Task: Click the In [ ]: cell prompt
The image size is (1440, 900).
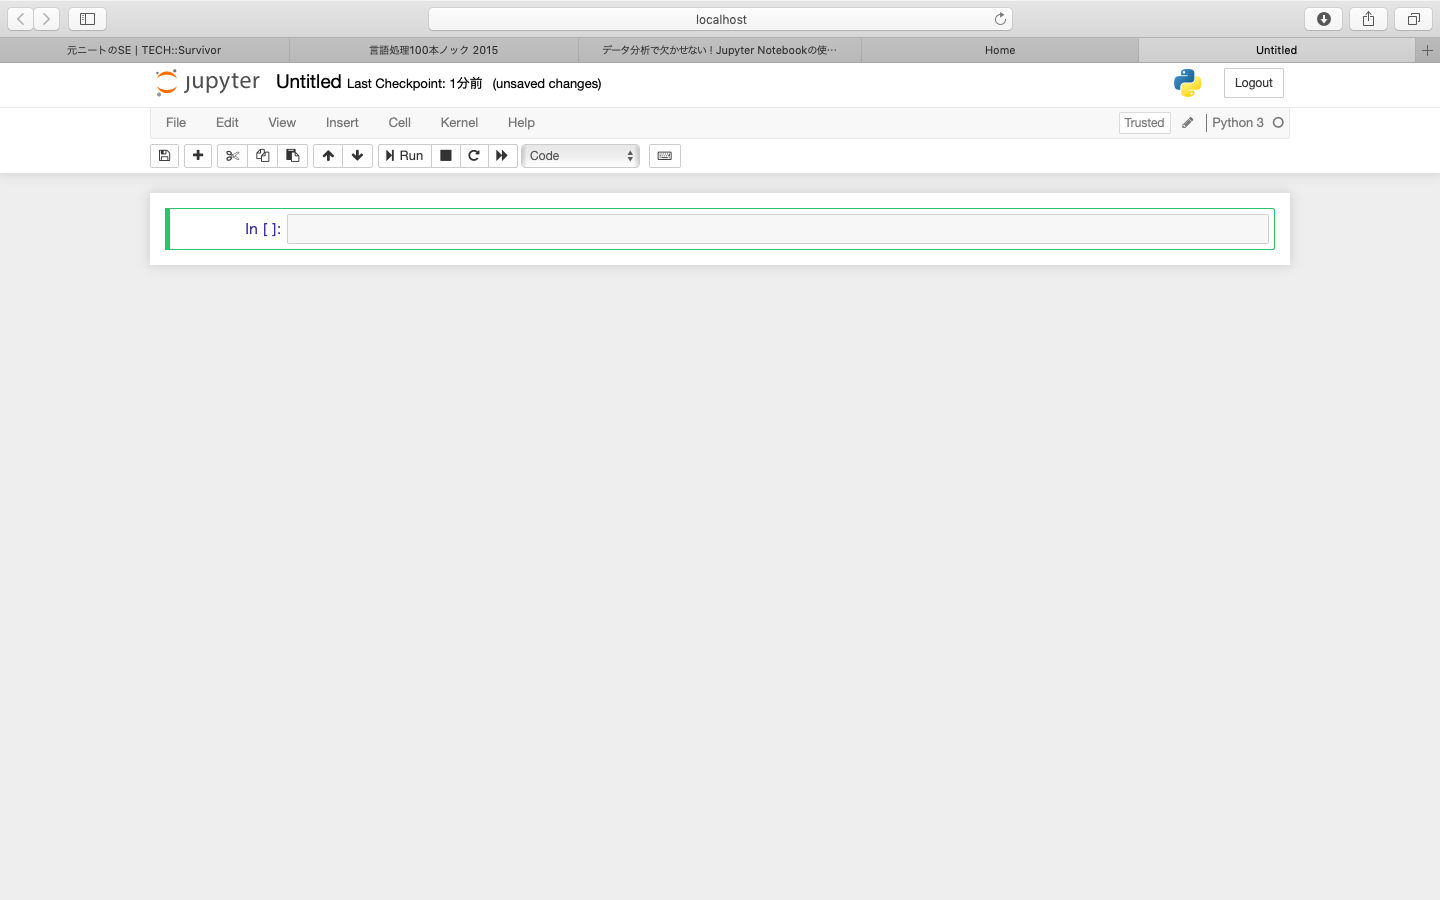Action: (x=263, y=229)
